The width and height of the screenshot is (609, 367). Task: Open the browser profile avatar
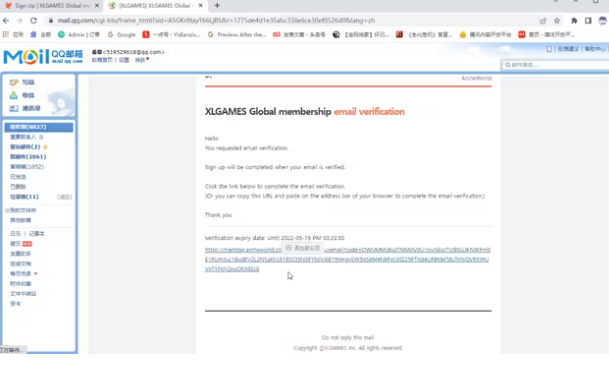tap(602, 21)
